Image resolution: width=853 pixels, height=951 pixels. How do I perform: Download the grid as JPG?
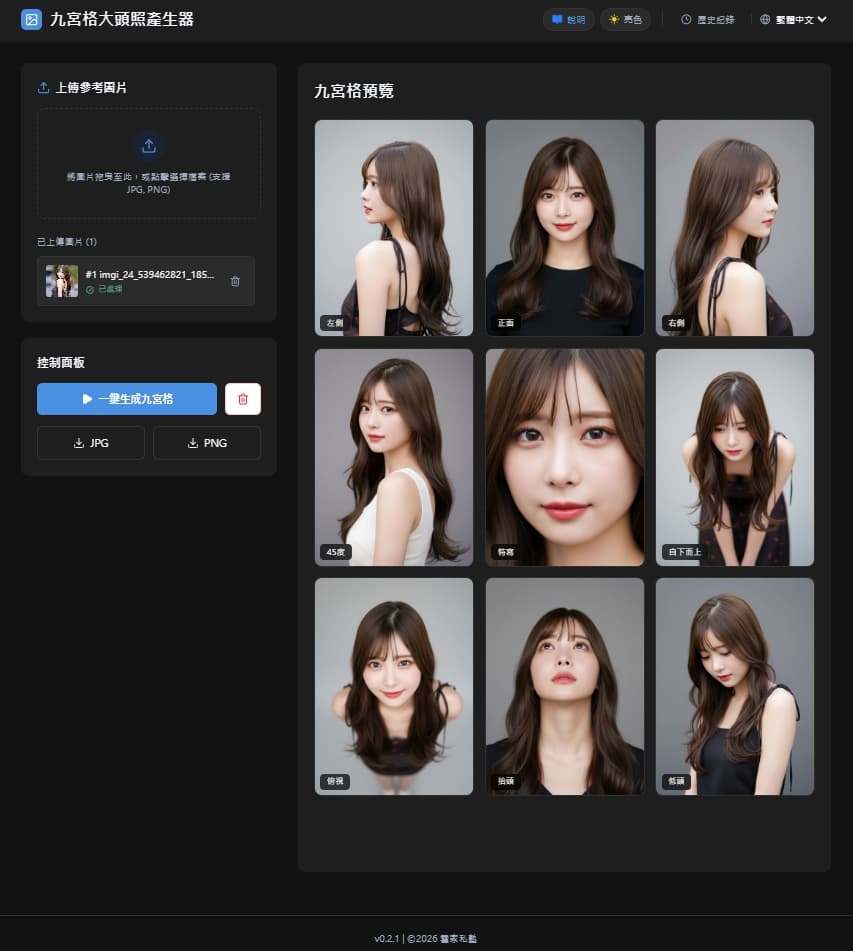[x=91, y=443]
